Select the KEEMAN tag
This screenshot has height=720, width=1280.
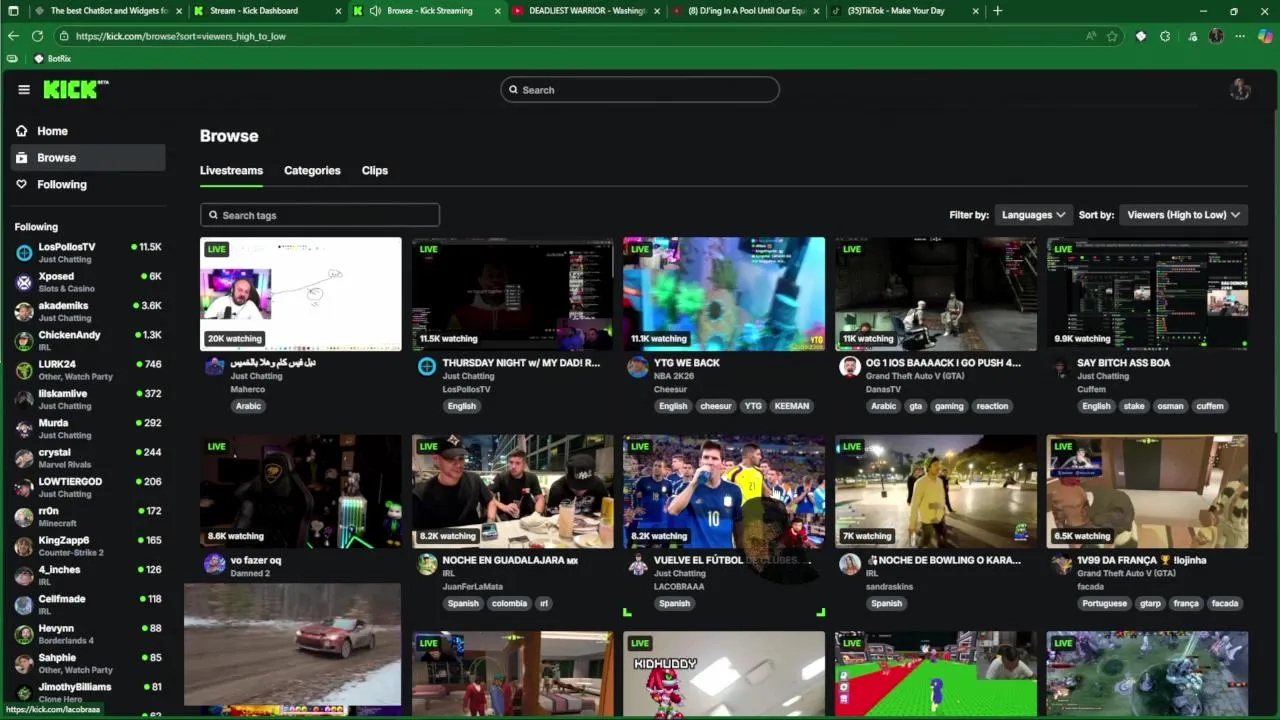[x=791, y=406]
